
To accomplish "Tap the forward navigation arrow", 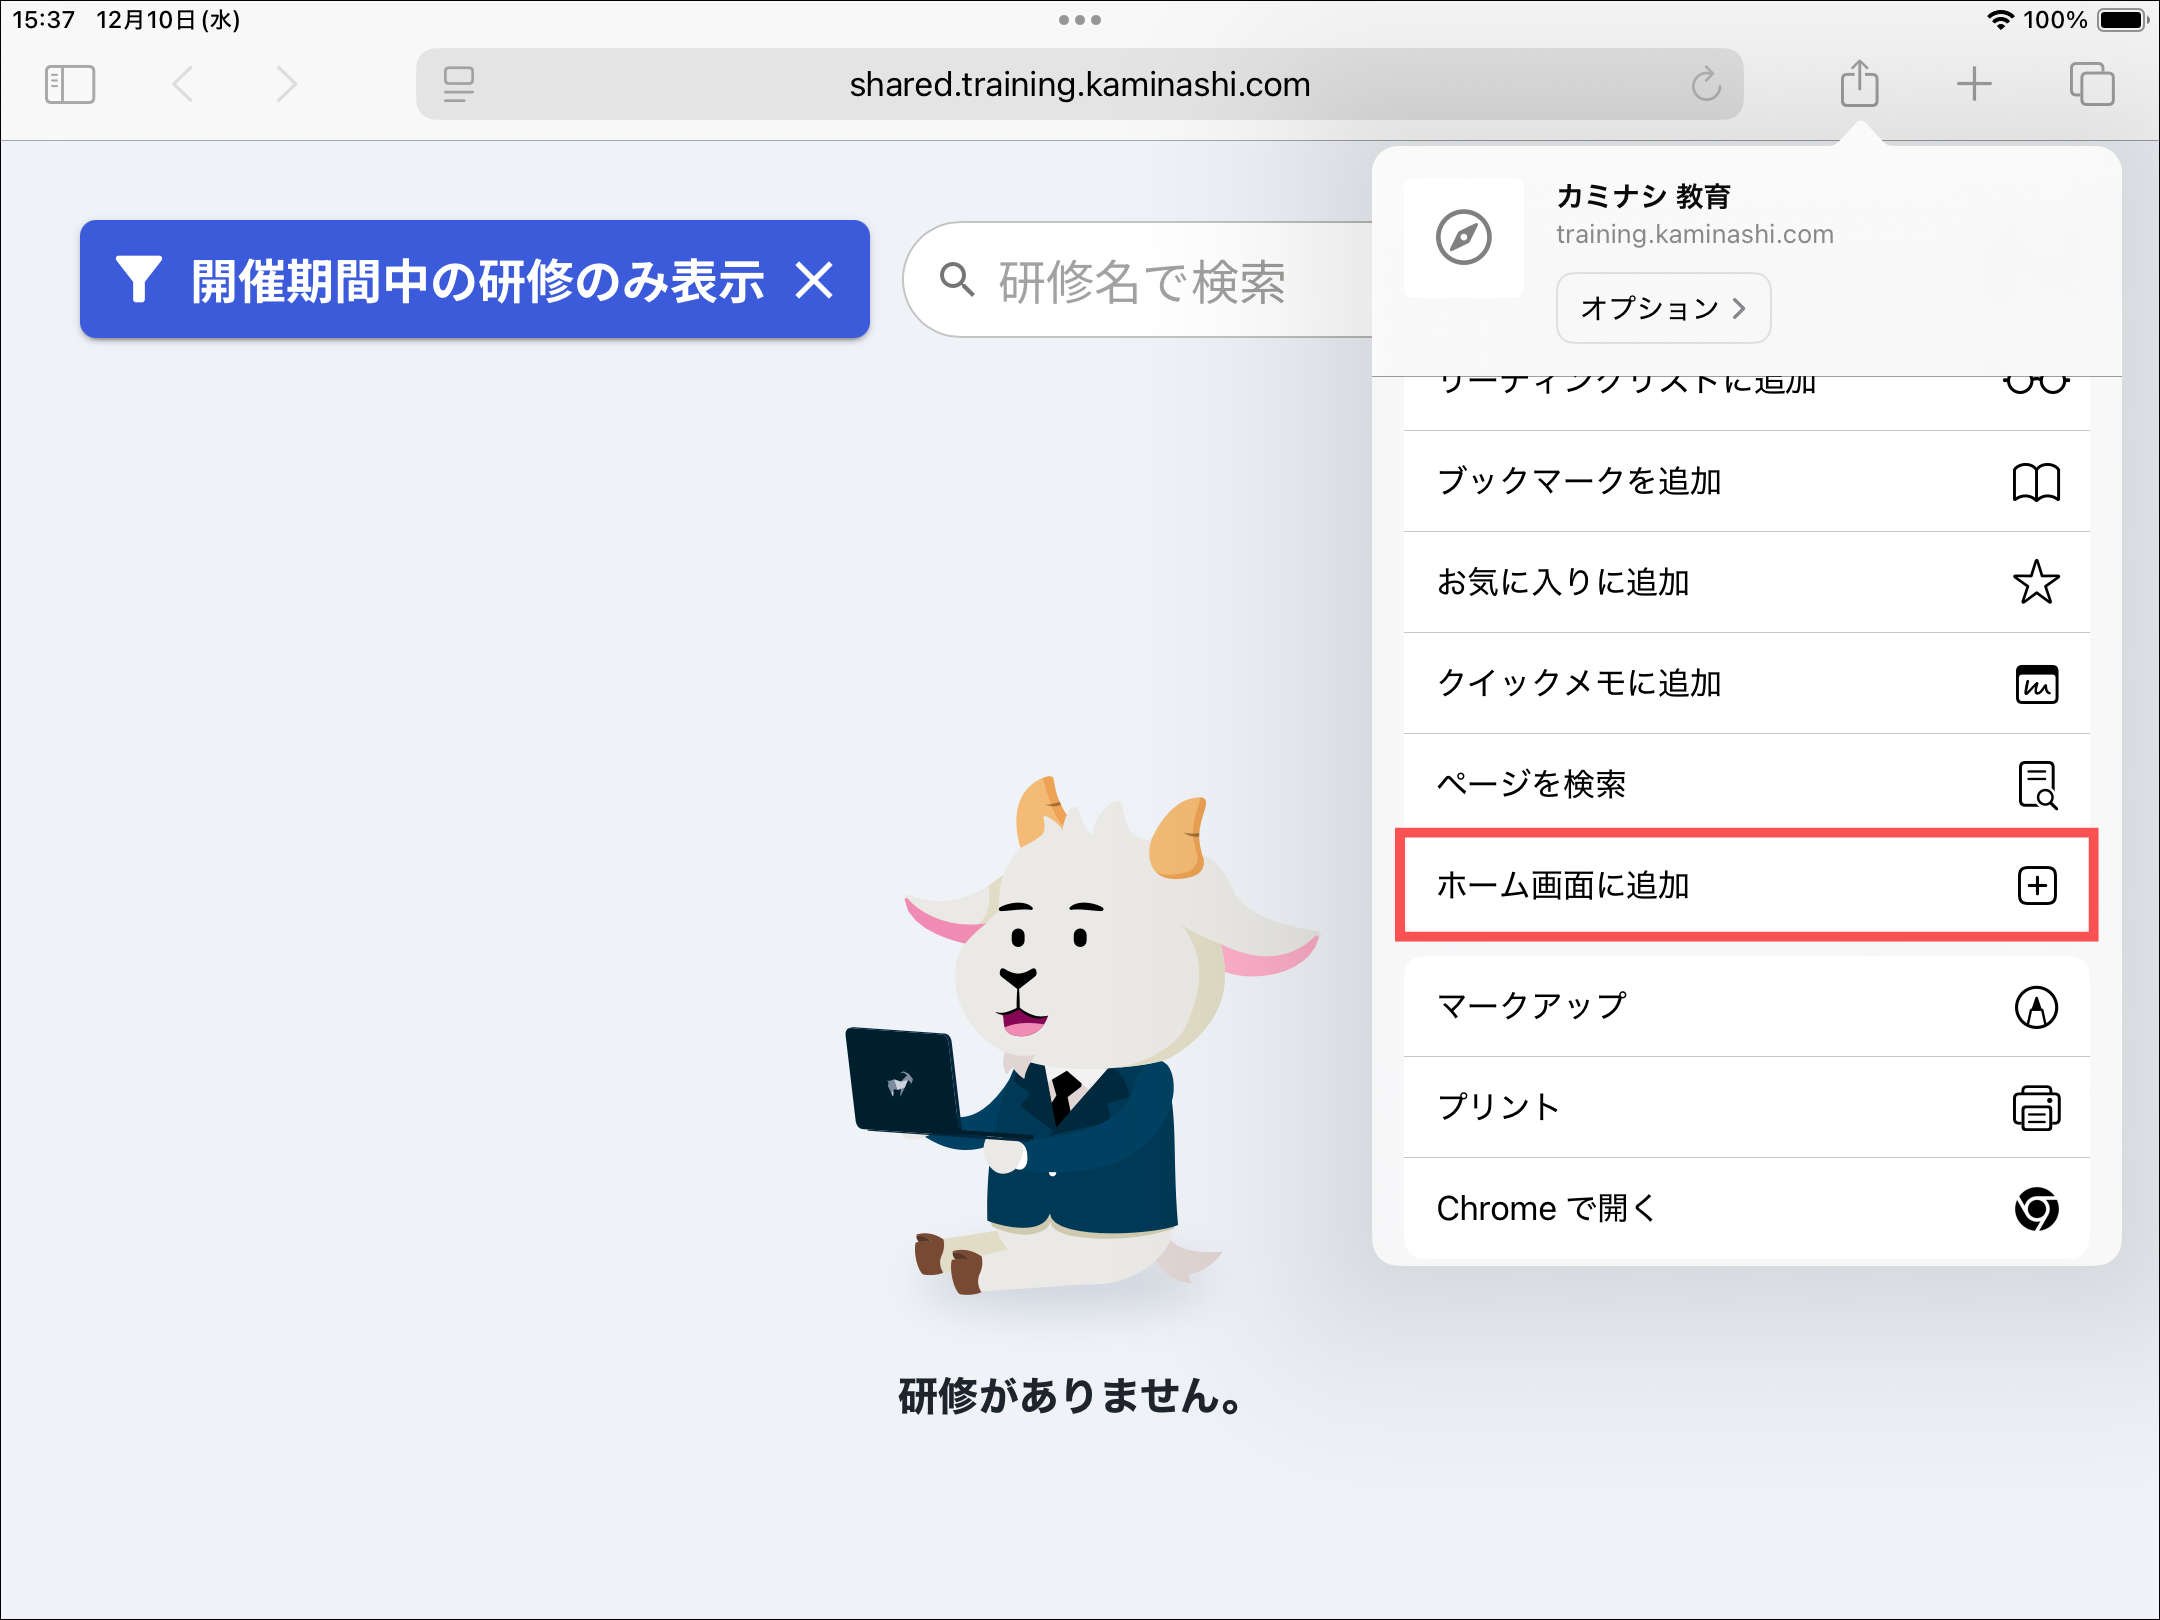I will click(287, 84).
